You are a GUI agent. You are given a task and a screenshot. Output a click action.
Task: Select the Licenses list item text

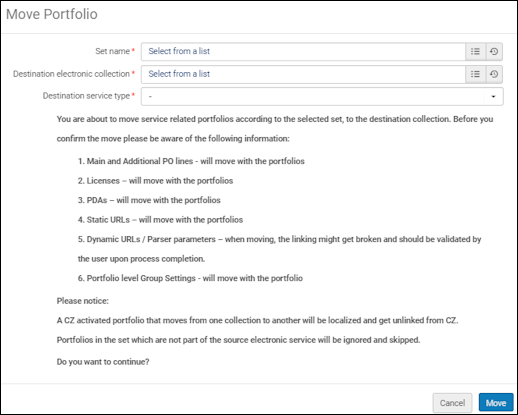click(155, 181)
